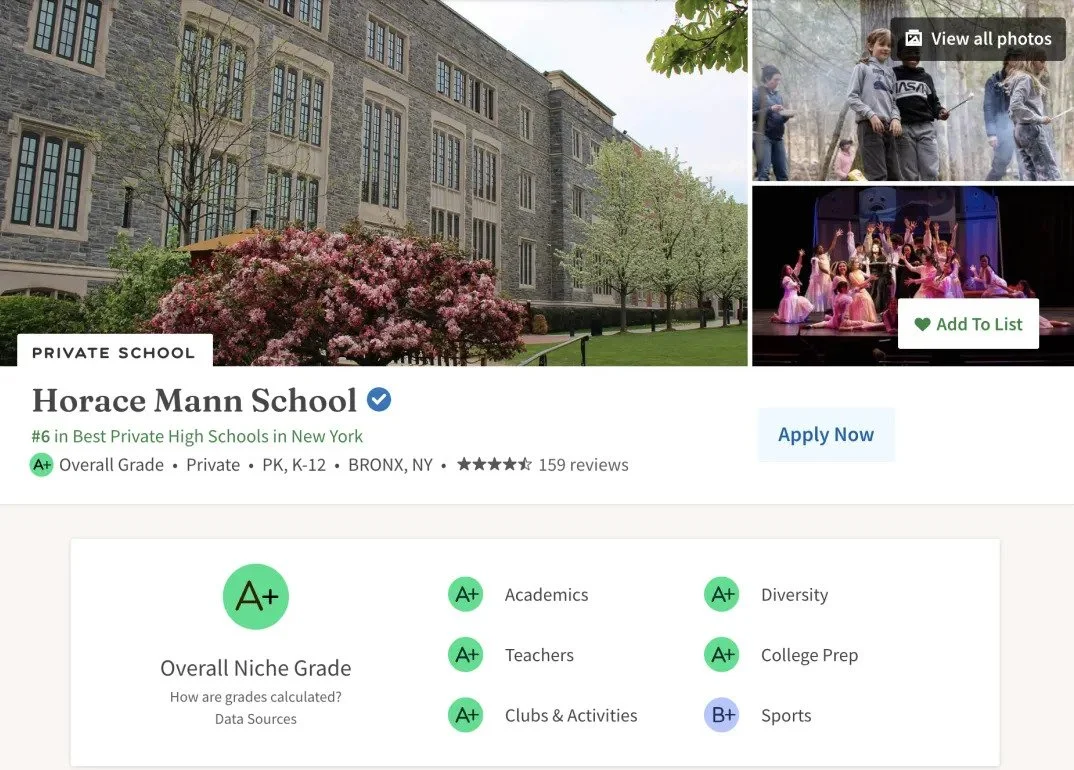Click the Horace Mann School heading
Screen dimensions: 1074x770
pos(195,400)
